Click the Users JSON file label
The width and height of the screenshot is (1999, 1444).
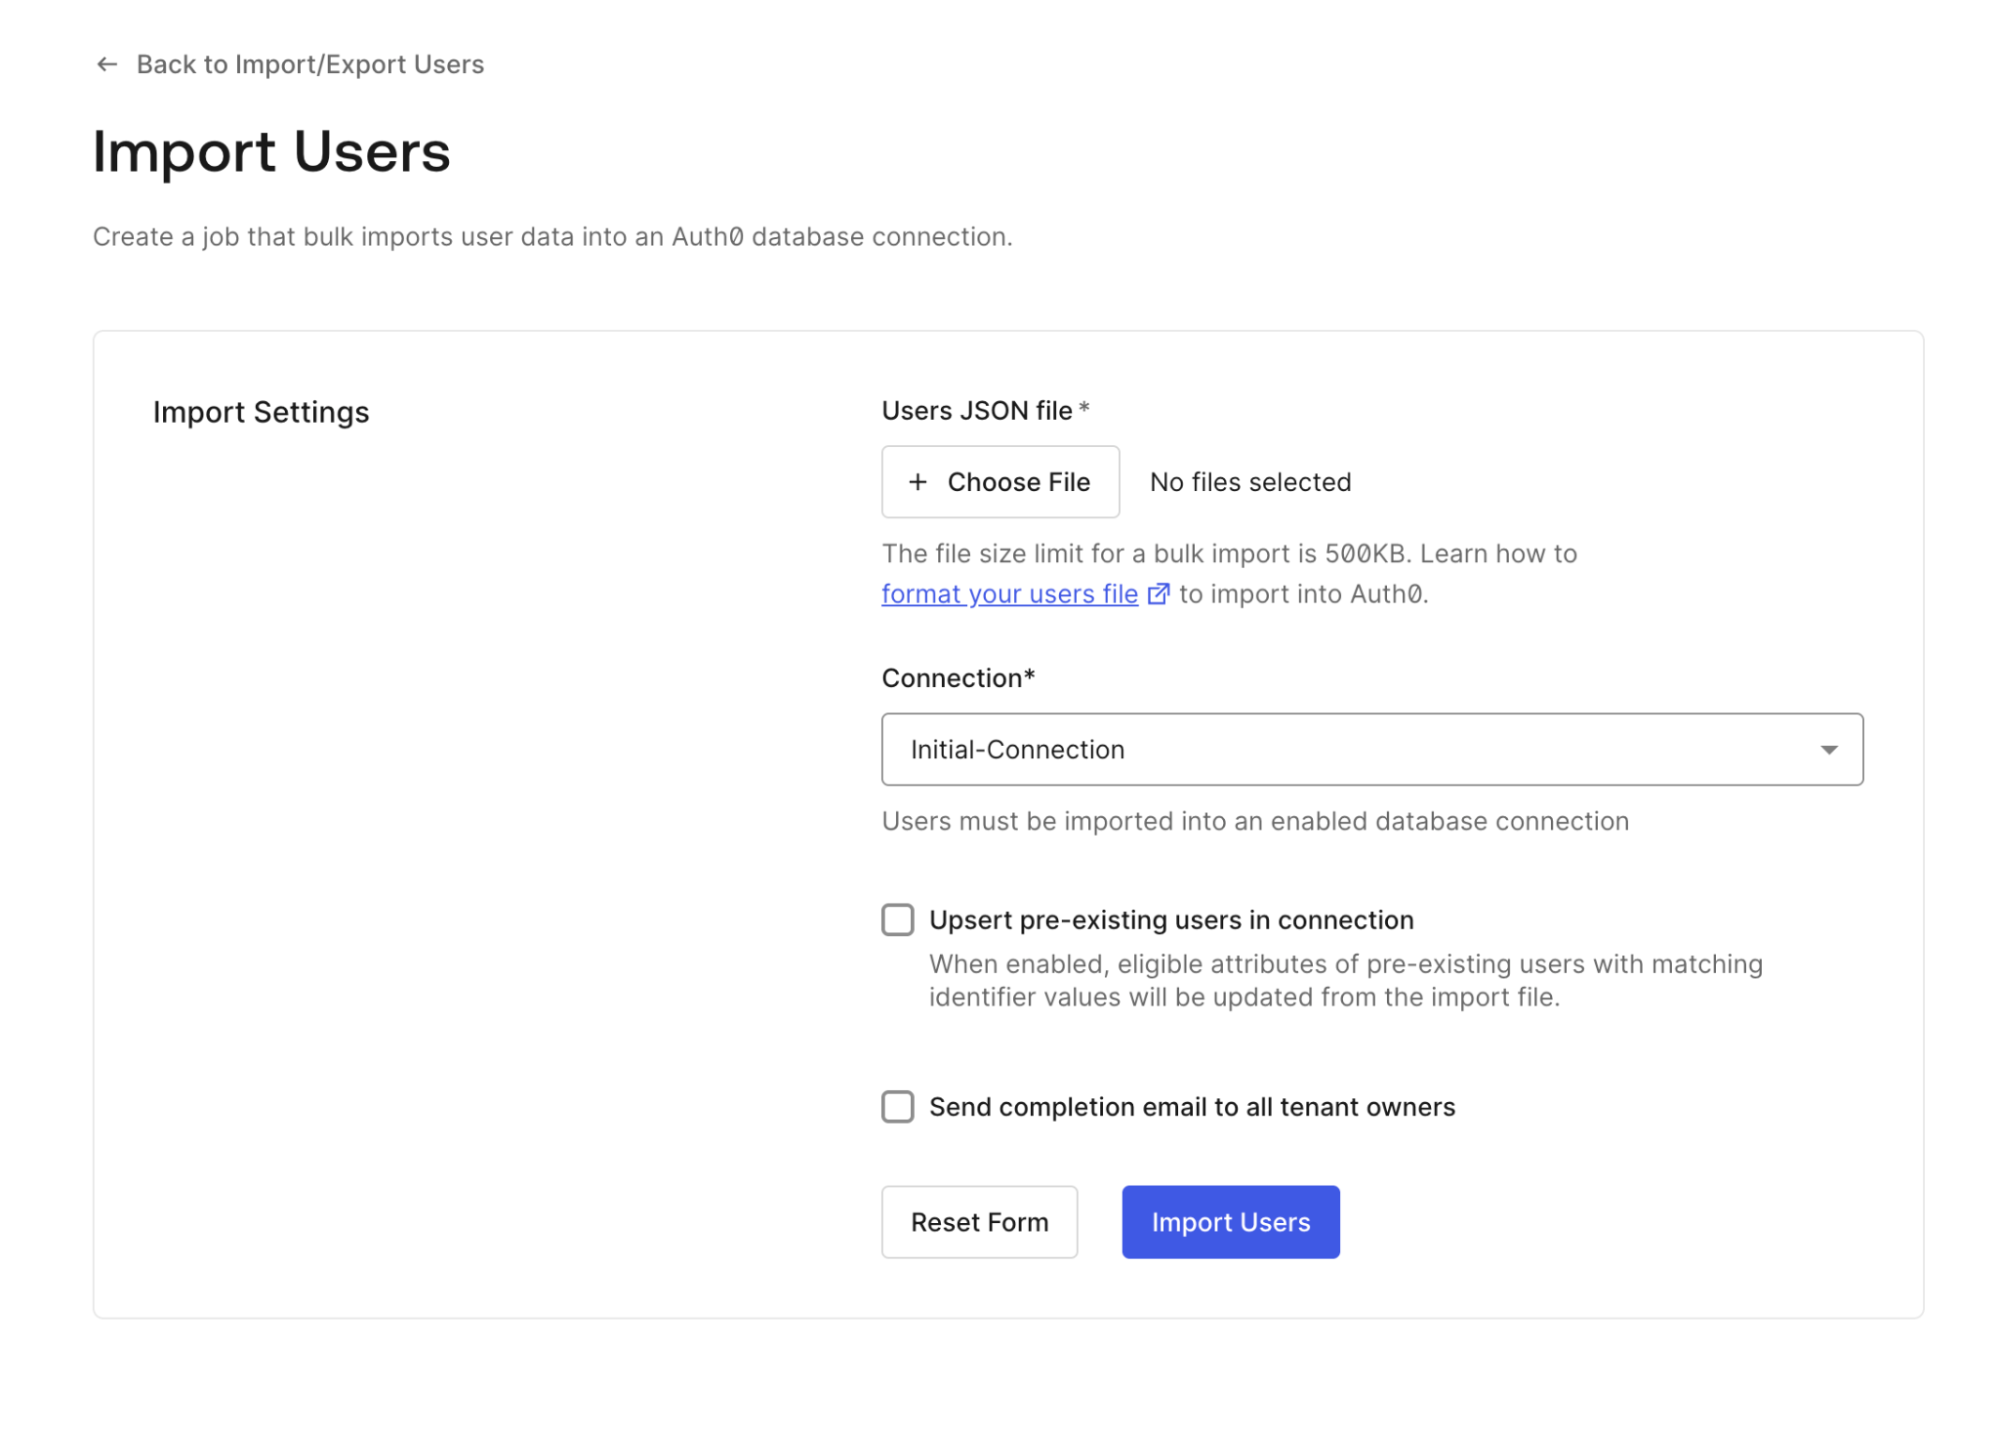tap(976, 411)
